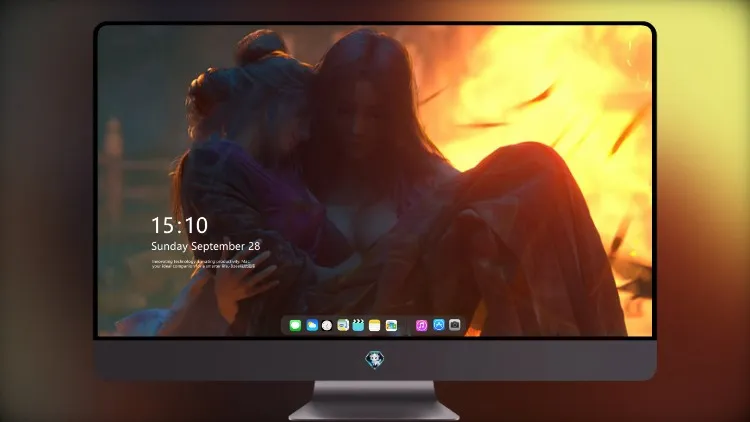
Task: Click the empty dock area left of Messages
Action: 286,325
